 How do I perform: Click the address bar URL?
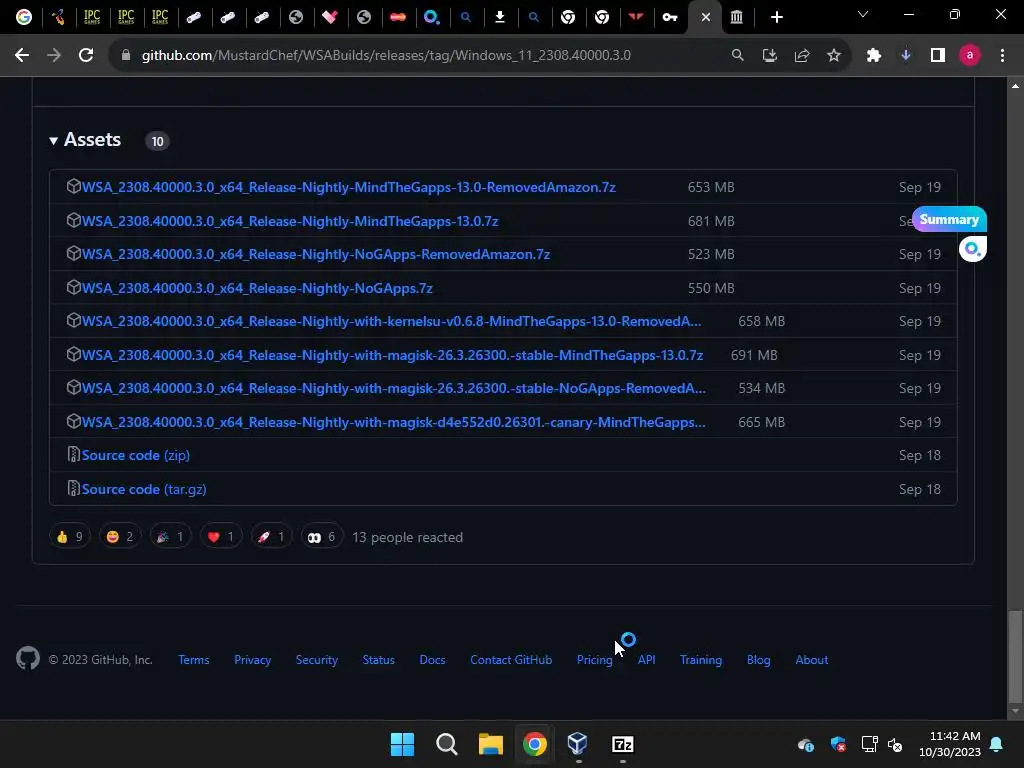[x=386, y=56]
